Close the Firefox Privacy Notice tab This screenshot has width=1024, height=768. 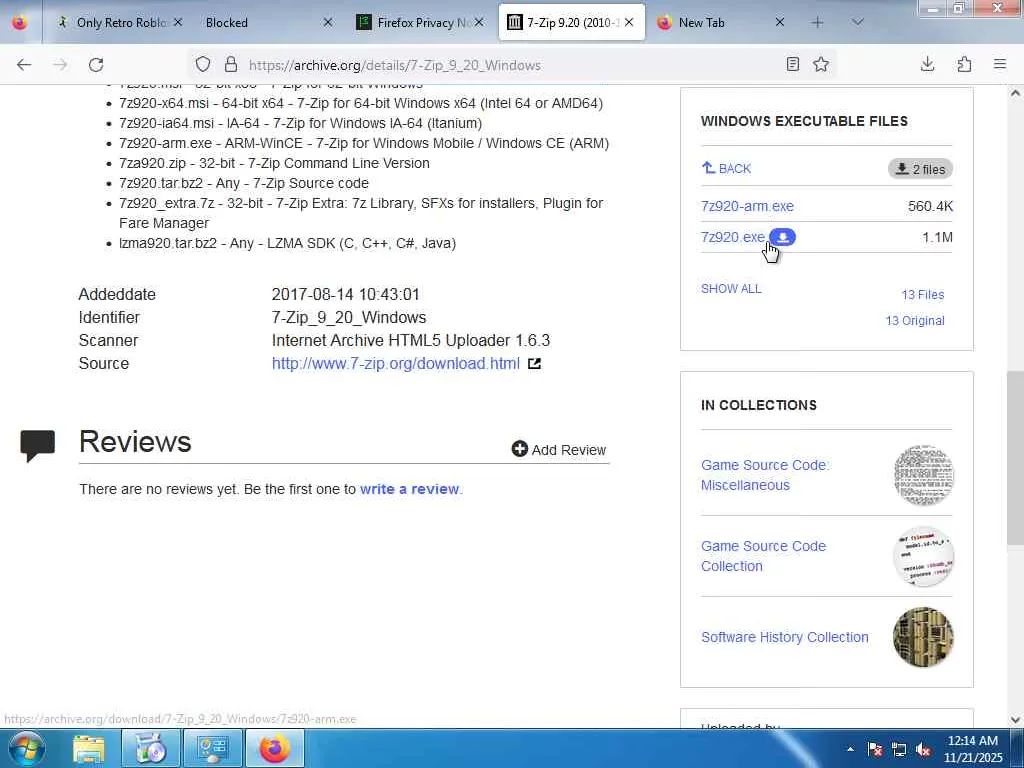pos(479,22)
